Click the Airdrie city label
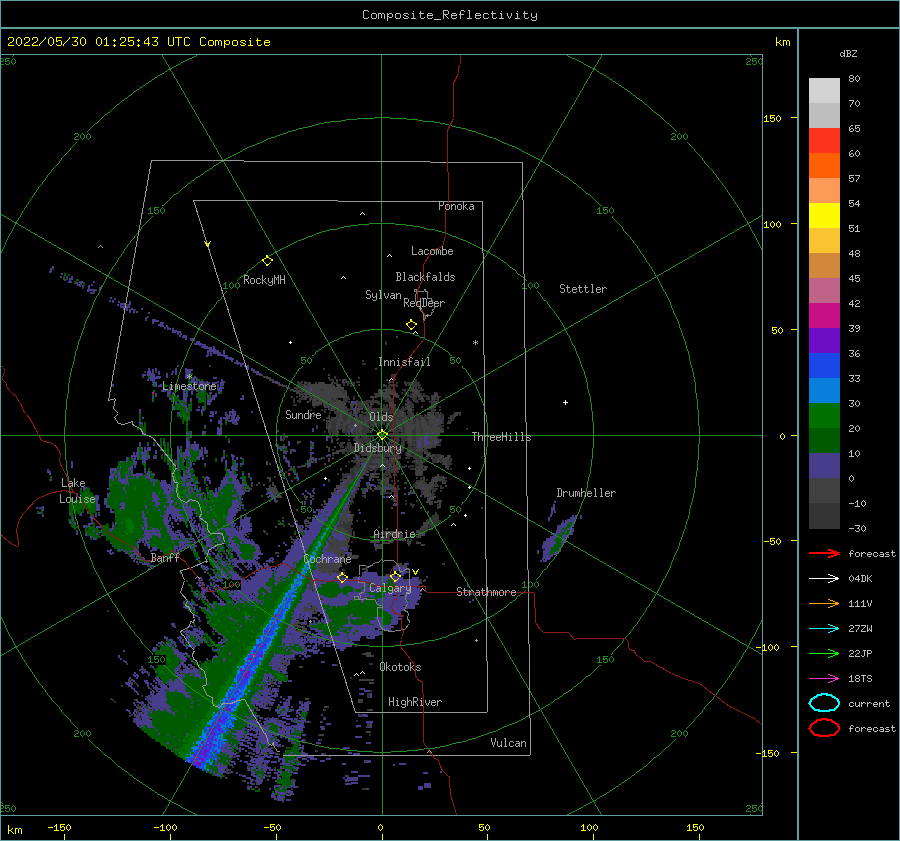 tap(394, 534)
